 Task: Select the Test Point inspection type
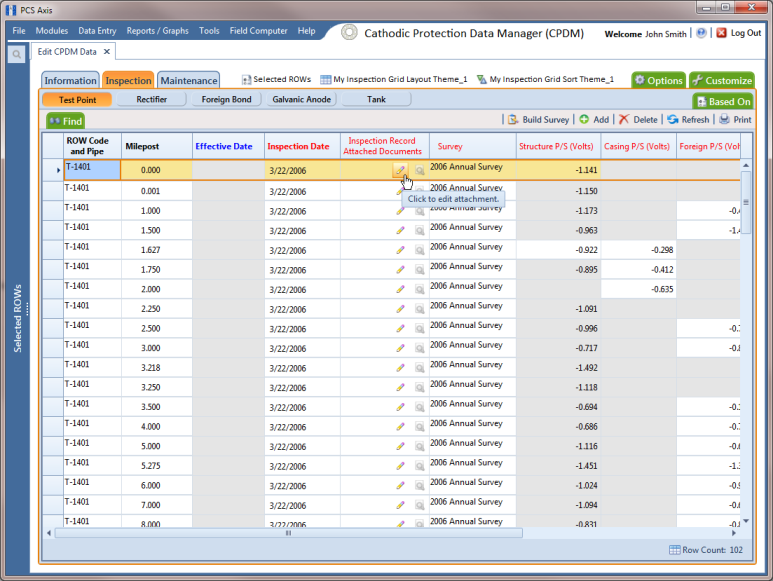[x=77, y=100]
